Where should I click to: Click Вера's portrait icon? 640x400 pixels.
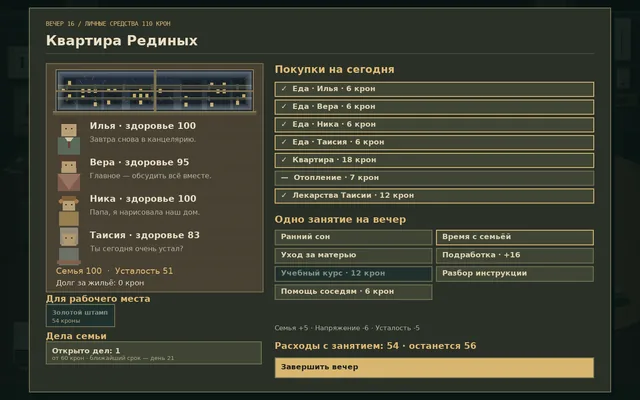(x=69, y=176)
